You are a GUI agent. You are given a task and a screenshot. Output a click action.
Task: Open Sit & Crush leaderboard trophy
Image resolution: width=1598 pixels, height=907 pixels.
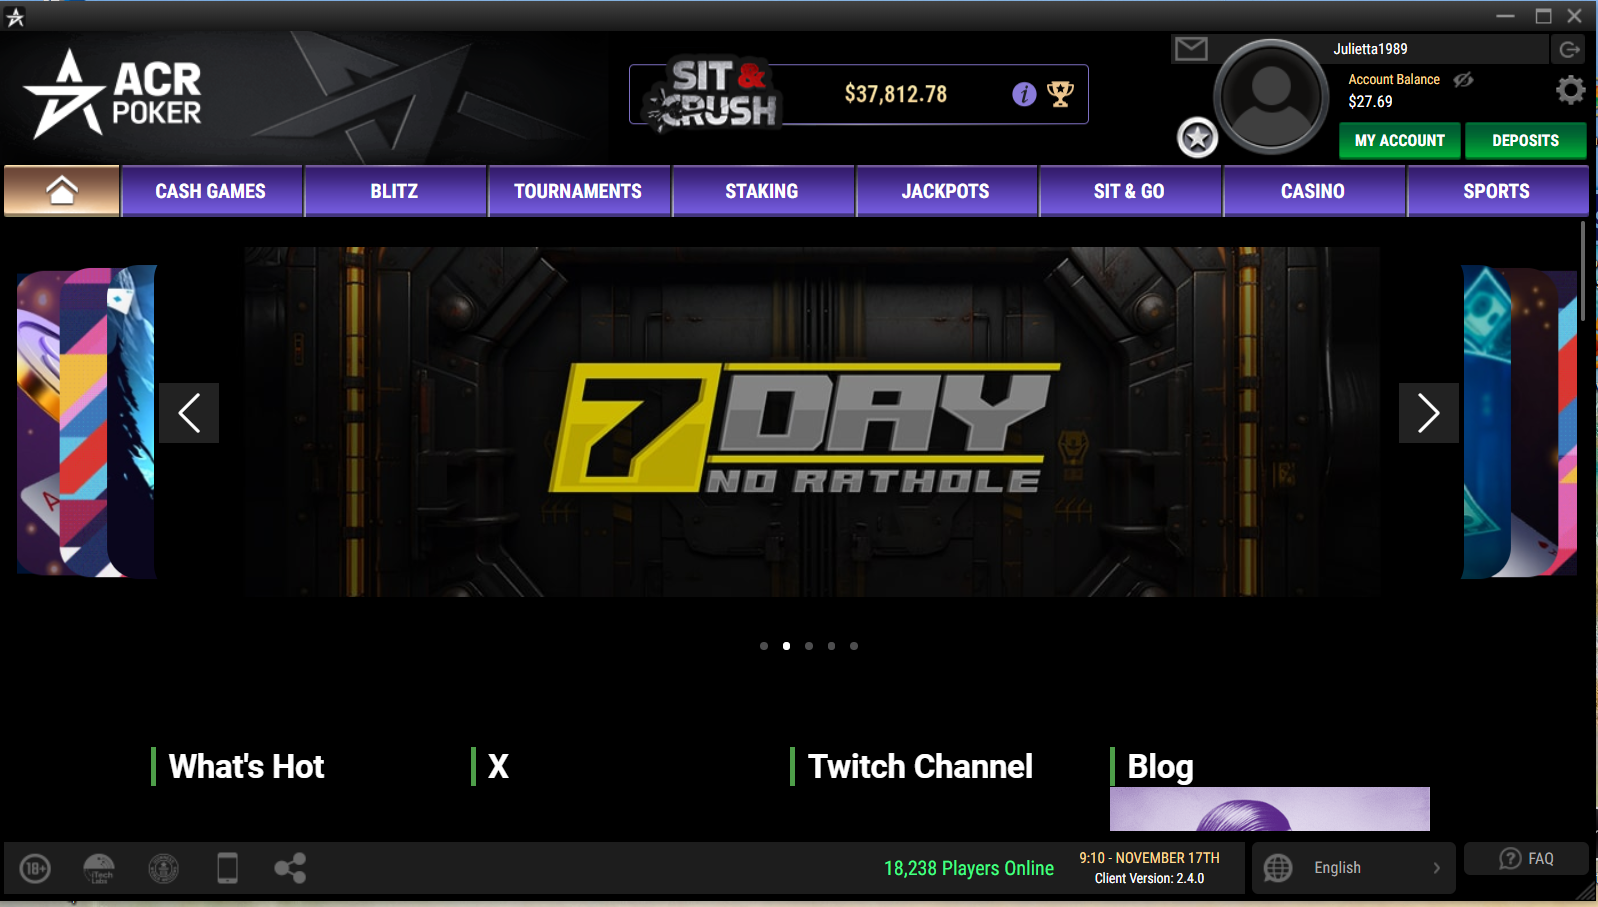1060,94
